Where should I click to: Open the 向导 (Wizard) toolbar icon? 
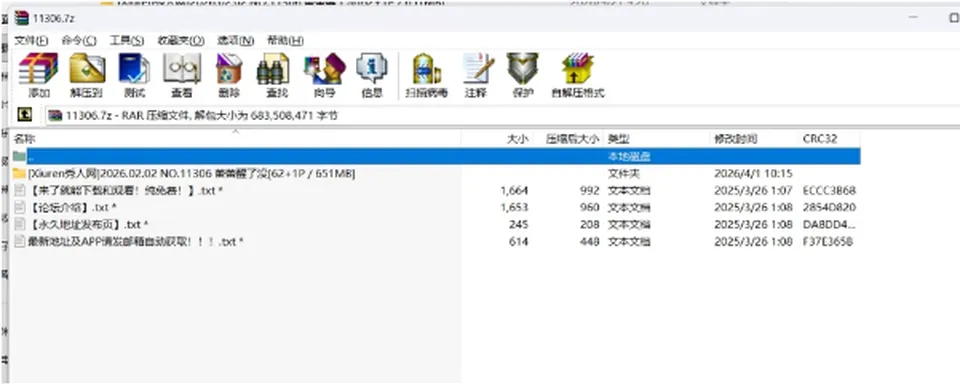(324, 69)
